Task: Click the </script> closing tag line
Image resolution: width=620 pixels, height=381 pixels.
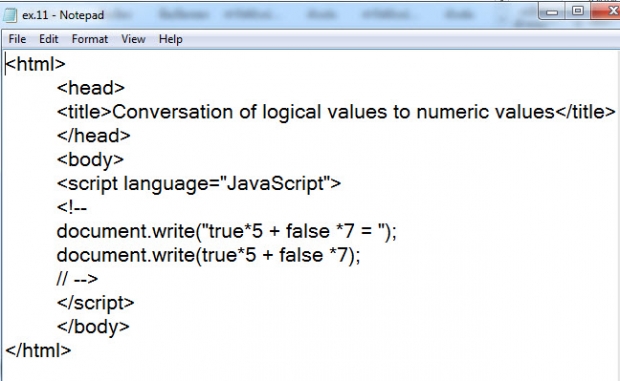Action: pyautogui.click(x=96, y=303)
